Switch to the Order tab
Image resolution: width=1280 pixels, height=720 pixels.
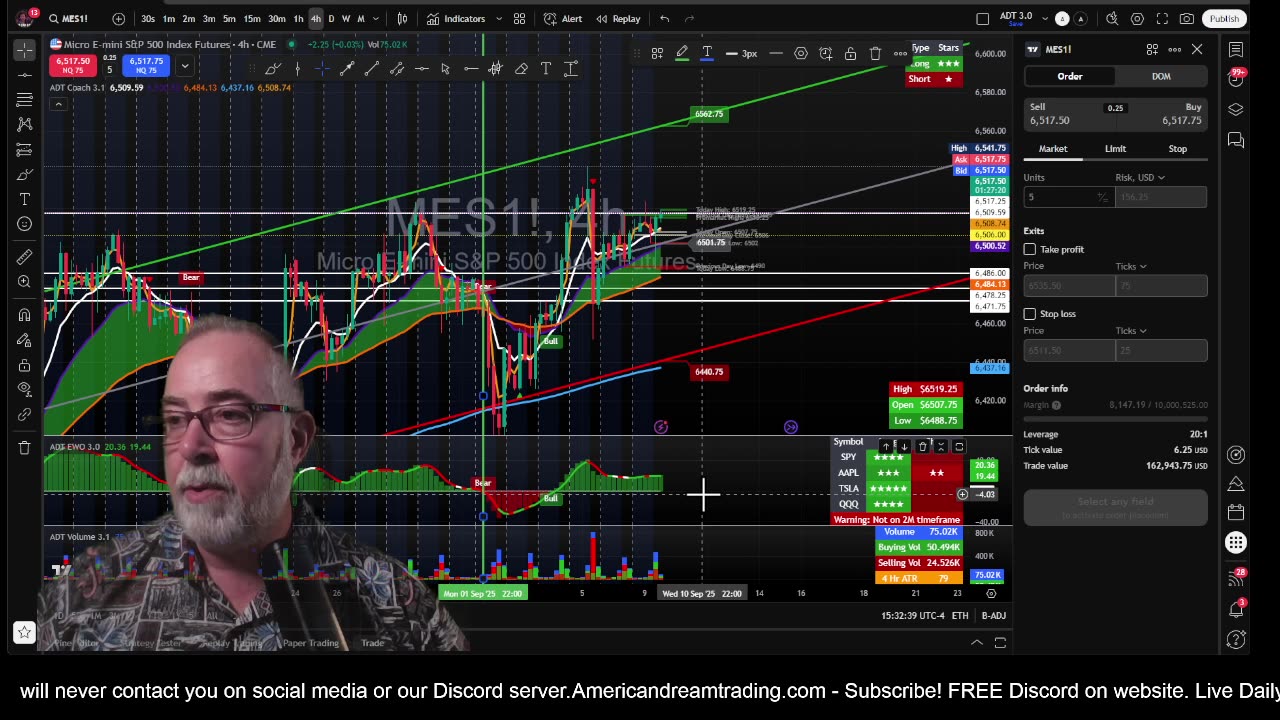[x=1070, y=76]
